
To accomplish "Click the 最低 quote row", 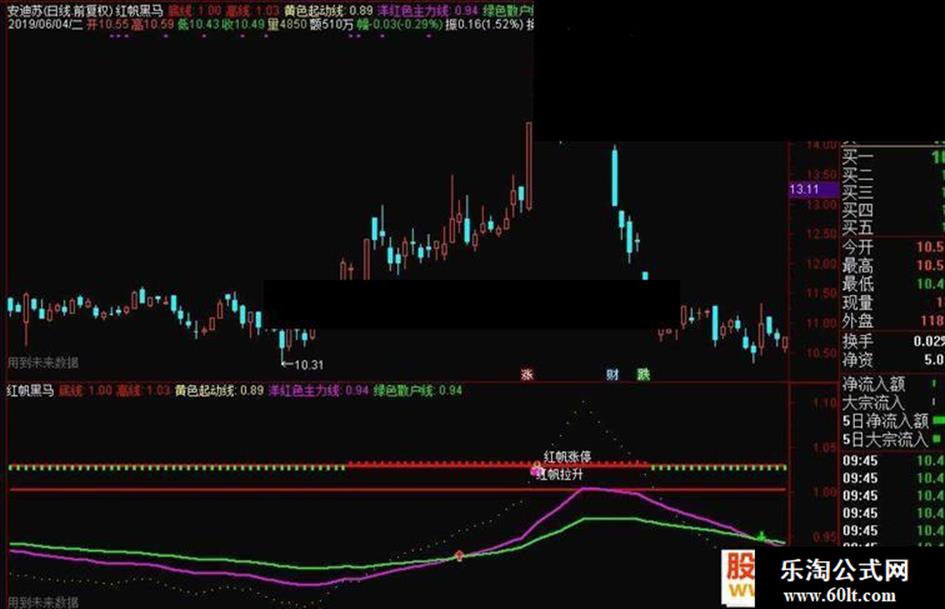I will coord(893,283).
